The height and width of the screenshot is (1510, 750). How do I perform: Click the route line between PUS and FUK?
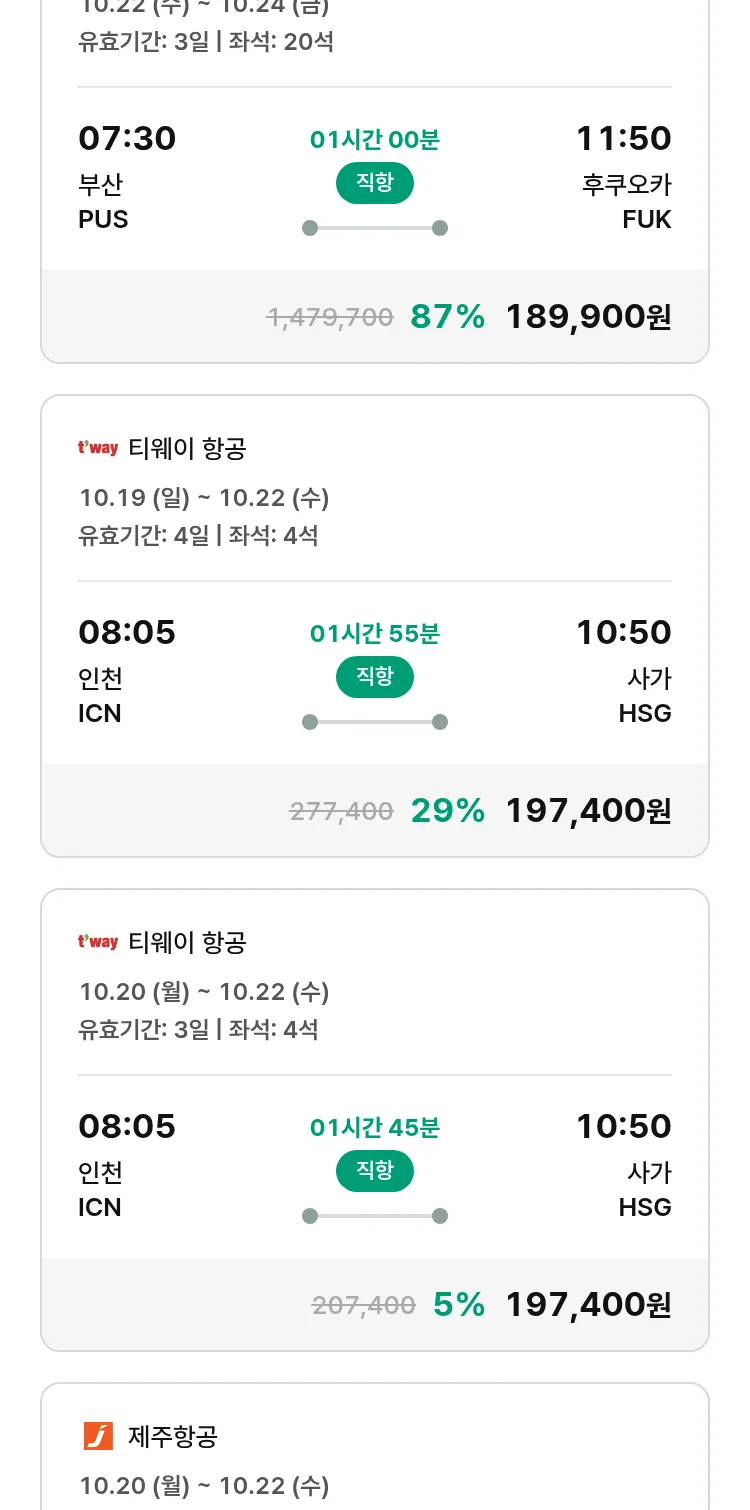374,228
